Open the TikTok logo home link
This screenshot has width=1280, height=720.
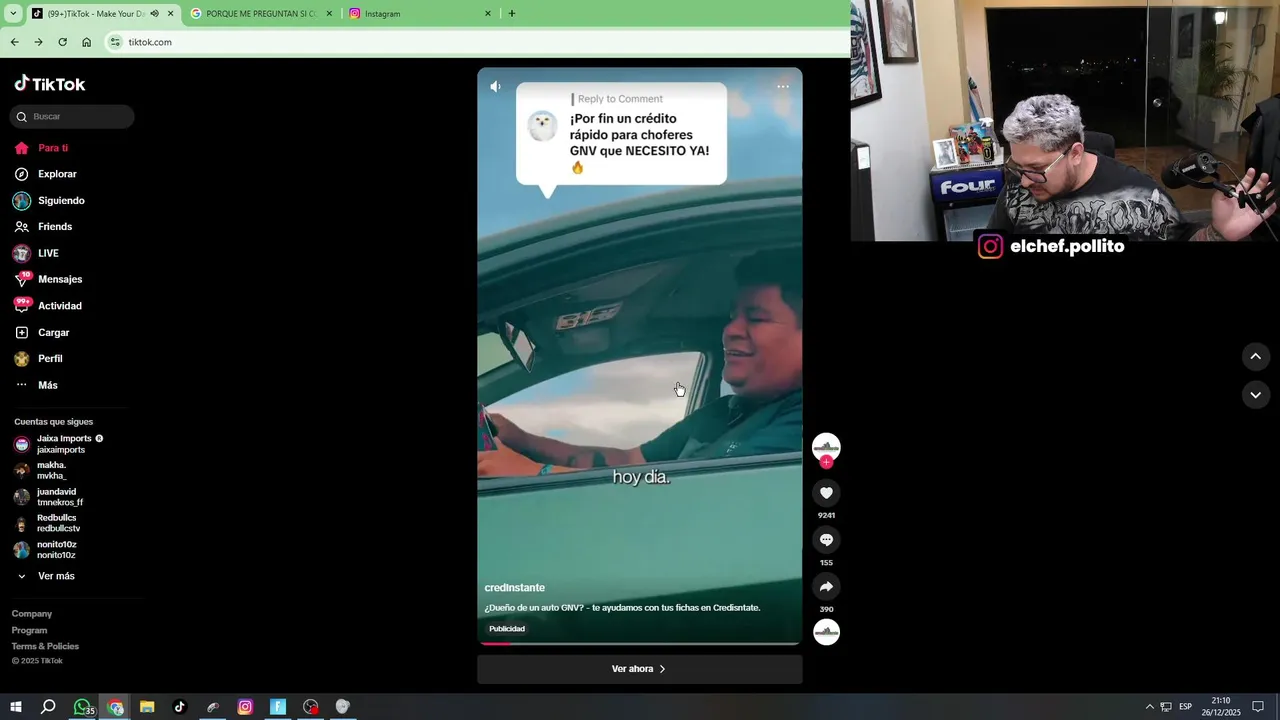(x=50, y=84)
